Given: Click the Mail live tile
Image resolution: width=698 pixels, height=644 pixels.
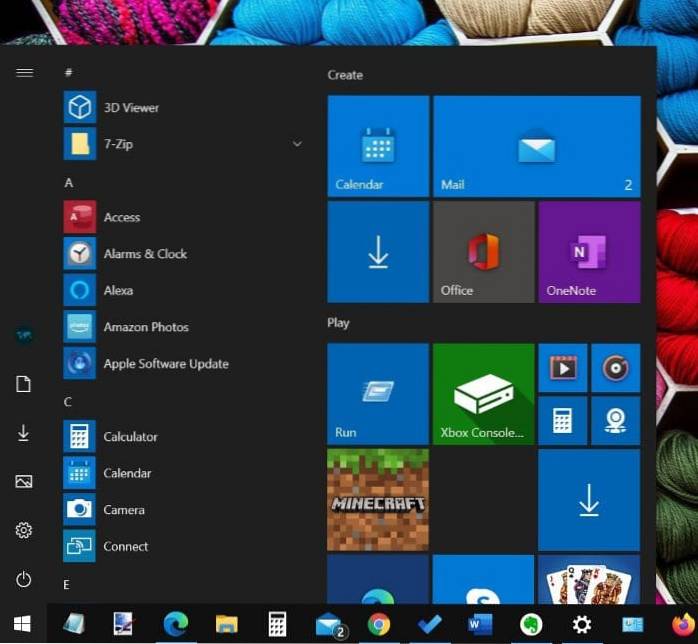Looking at the screenshot, I should click(x=537, y=146).
